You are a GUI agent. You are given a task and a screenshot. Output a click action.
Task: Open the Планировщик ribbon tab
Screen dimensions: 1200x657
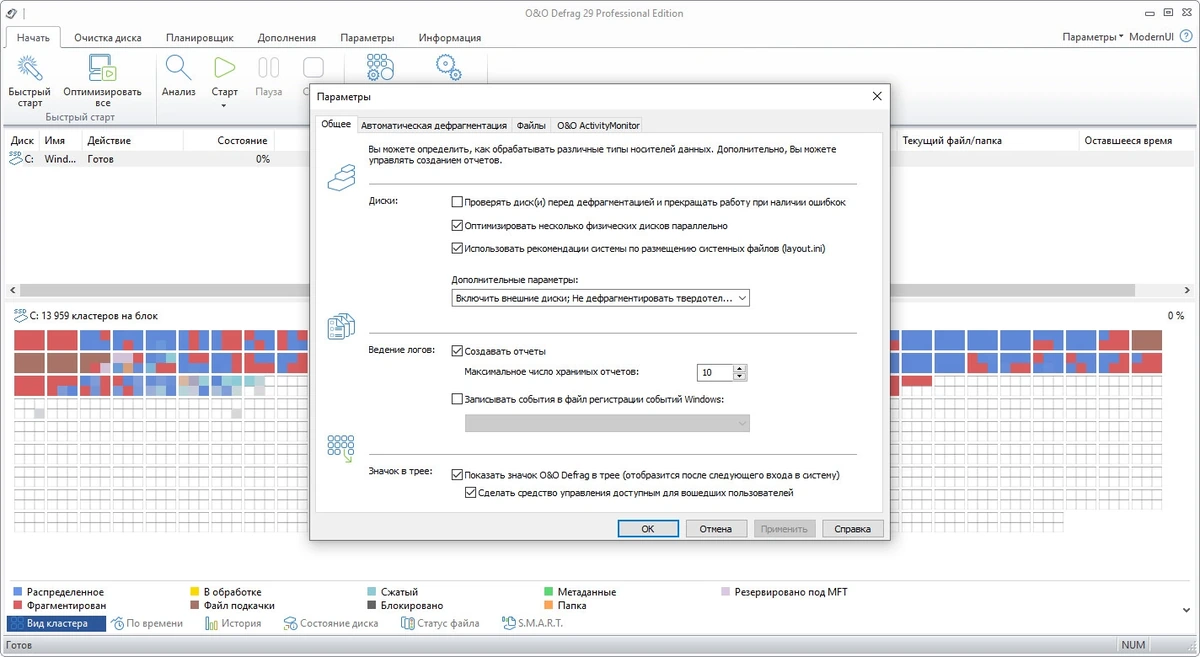coord(200,37)
